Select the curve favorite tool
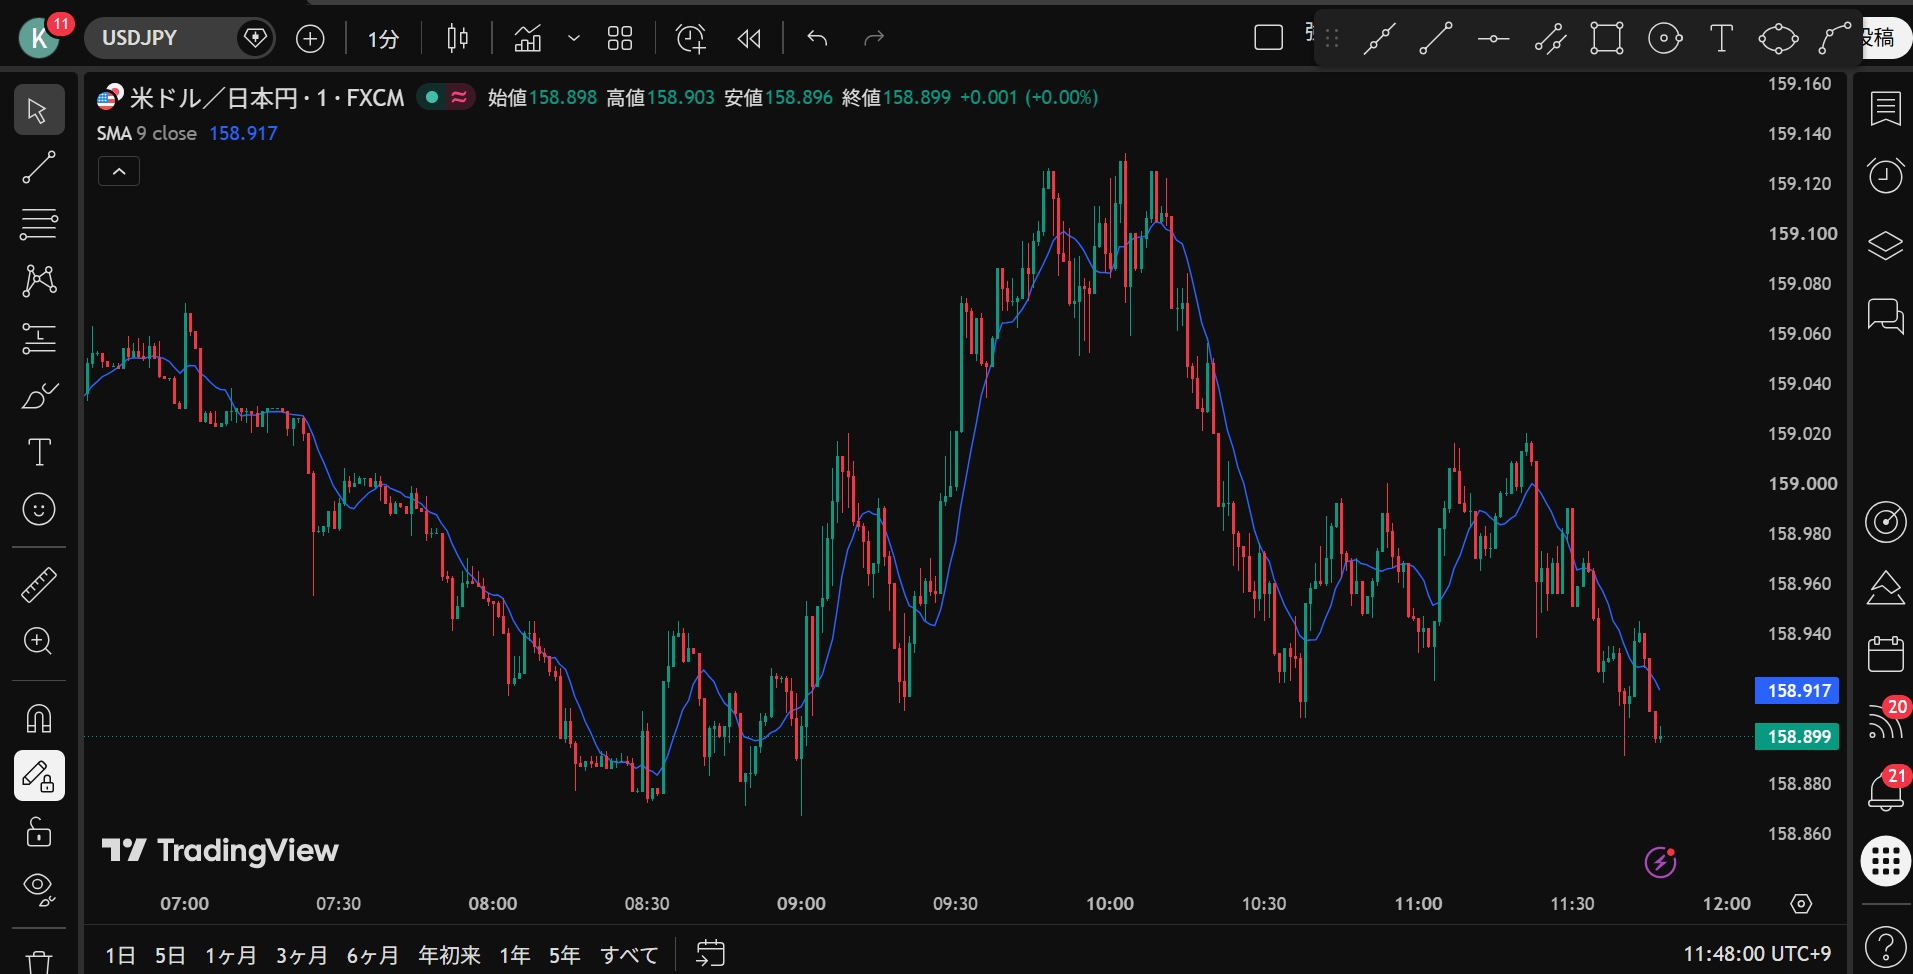Image resolution: width=1913 pixels, height=974 pixels. tap(1834, 38)
